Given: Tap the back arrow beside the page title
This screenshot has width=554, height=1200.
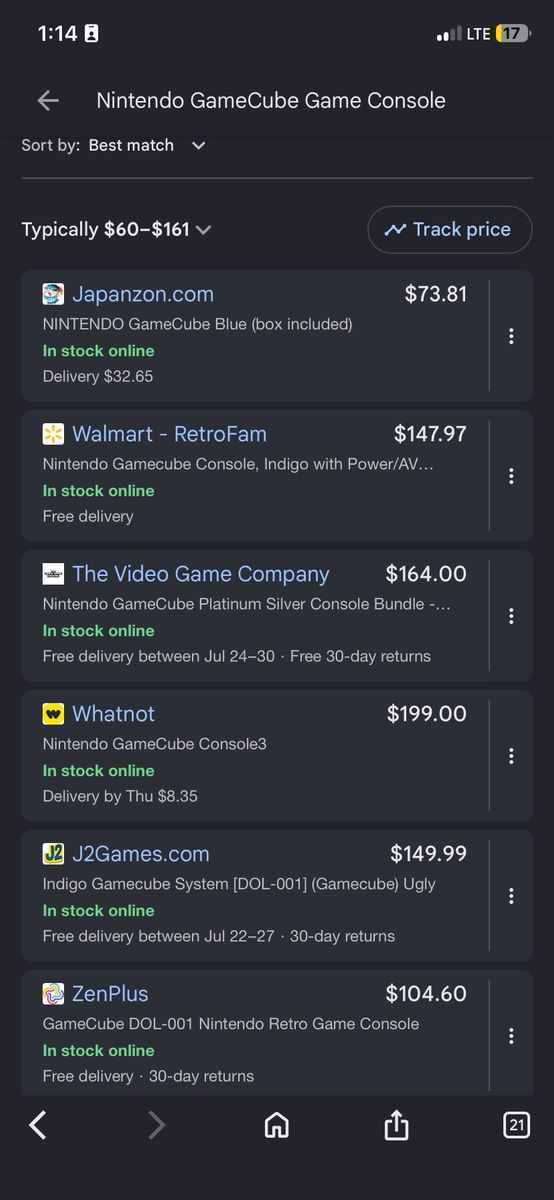Looking at the screenshot, I should [48, 100].
